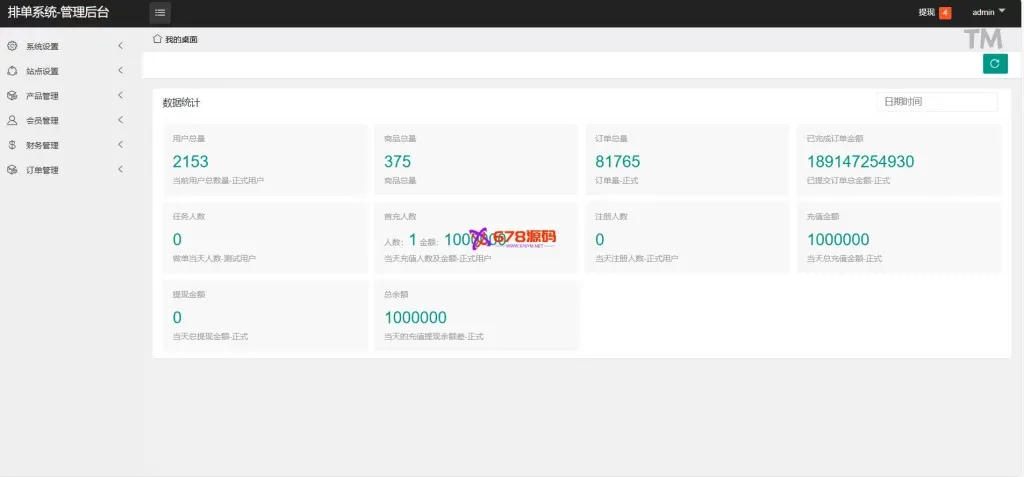
Task: Toggle the sidebar with the hamburger button
Action: click(x=160, y=13)
